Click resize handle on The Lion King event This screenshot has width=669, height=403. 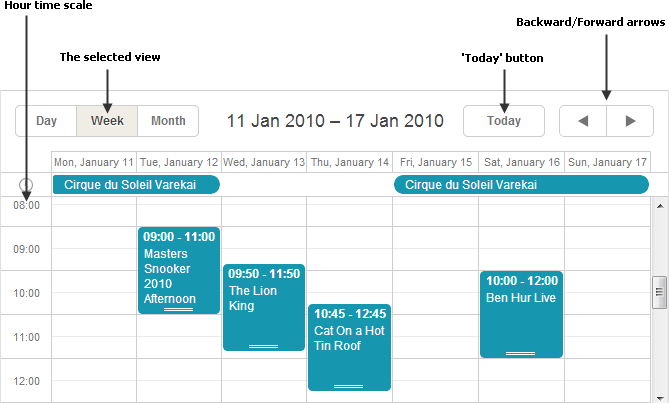[264, 346]
